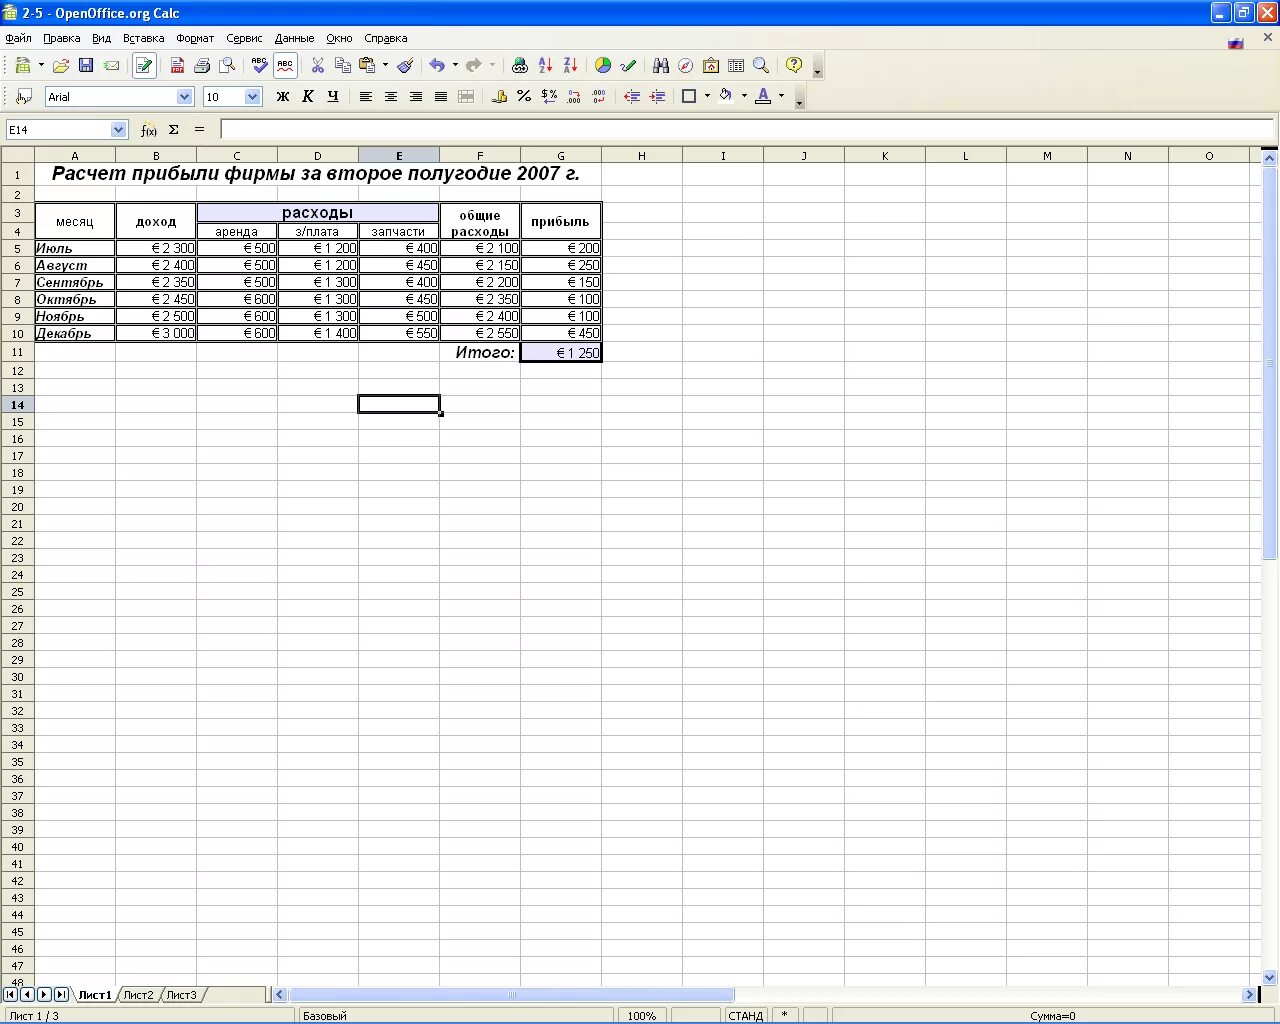
Task: Apply the Currency number format icon
Action: point(499,96)
